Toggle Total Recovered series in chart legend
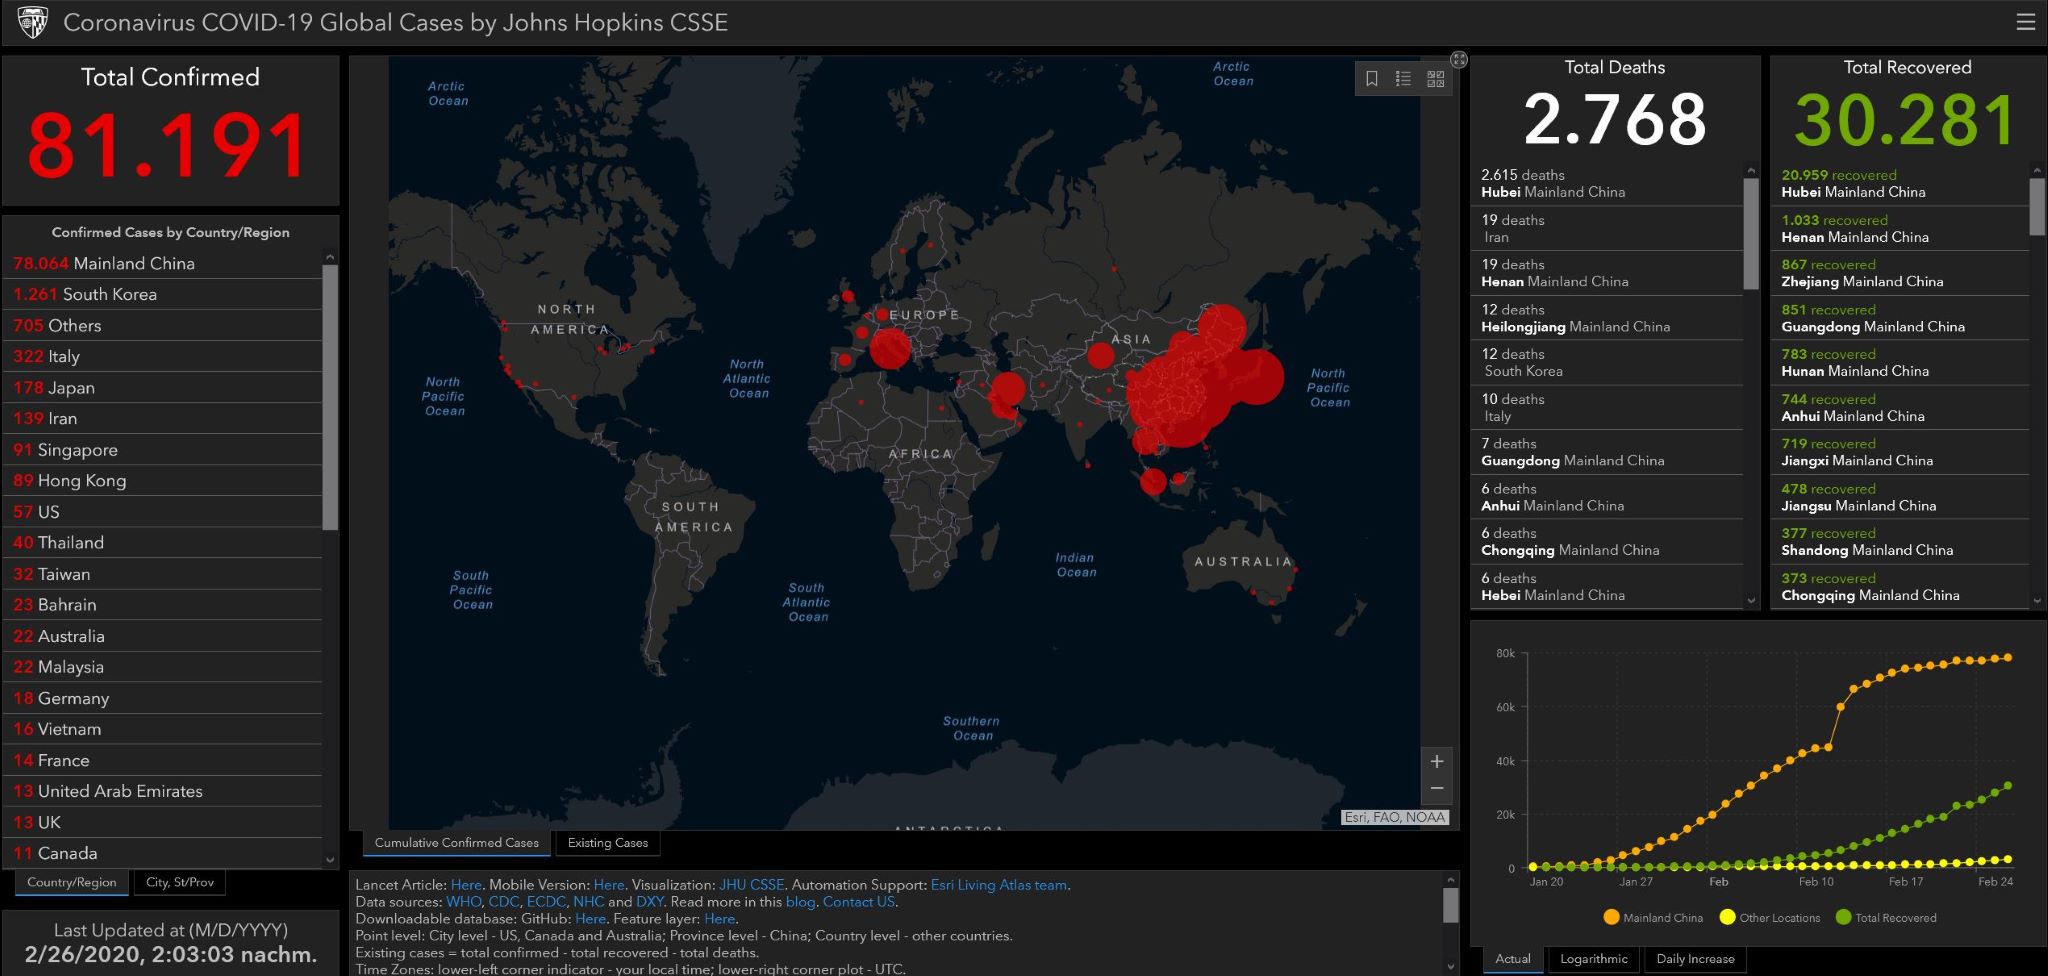The height and width of the screenshot is (976, 2048). click(x=1886, y=917)
